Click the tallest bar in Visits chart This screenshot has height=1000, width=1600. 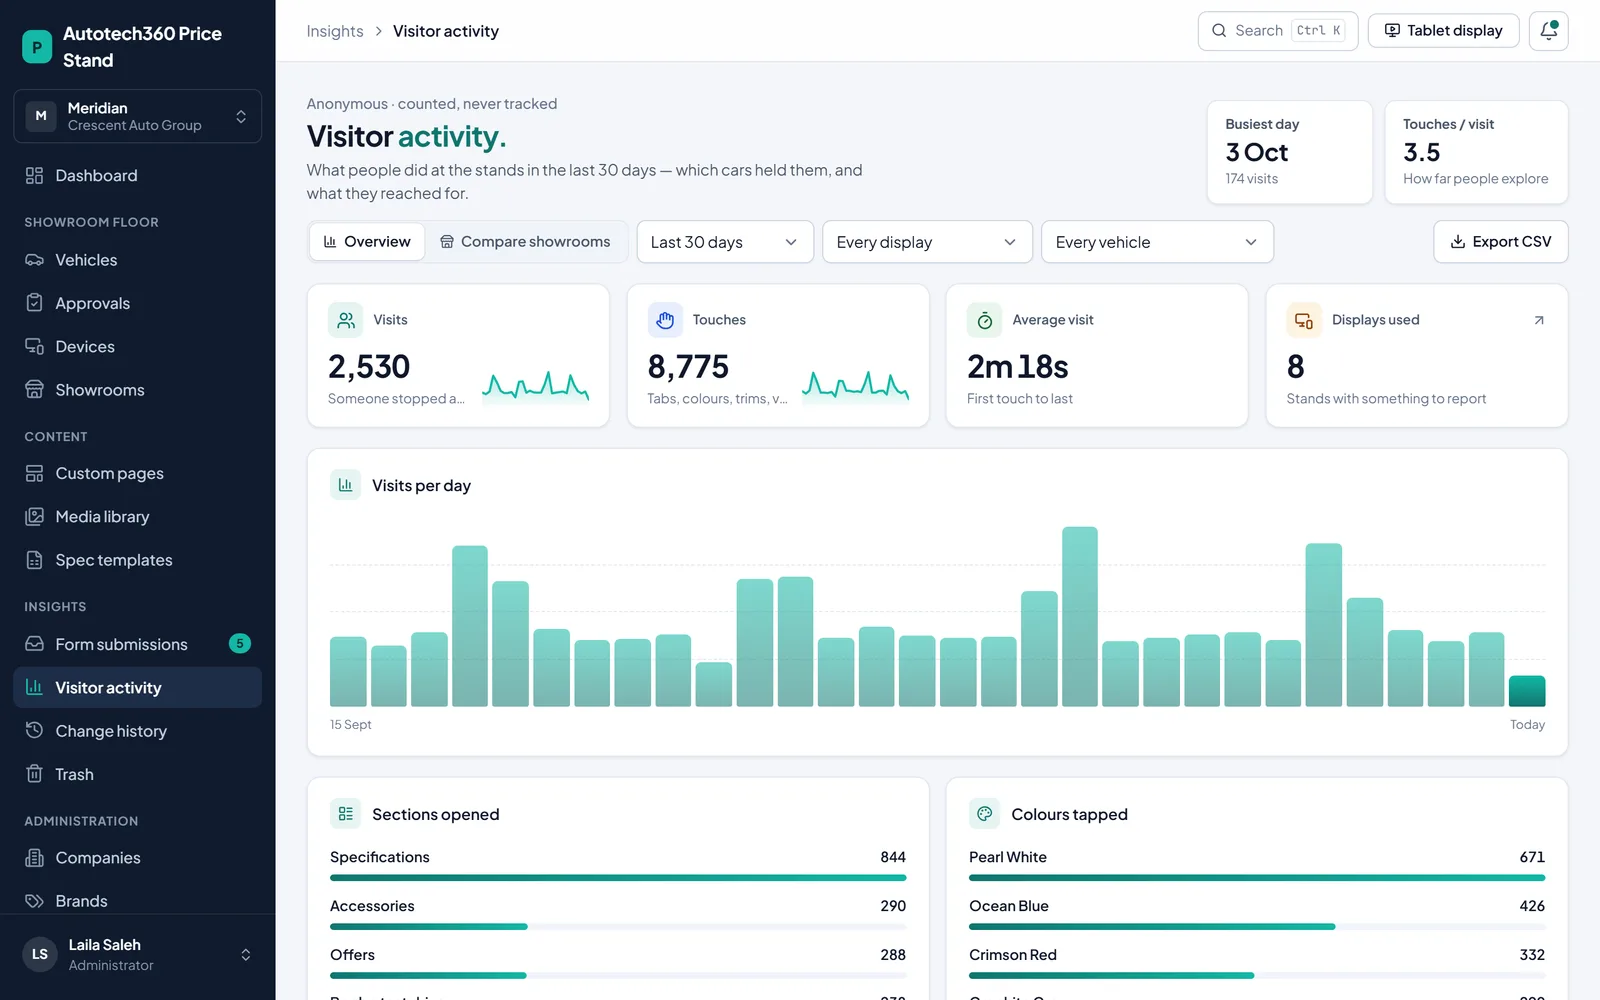tap(1080, 617)
